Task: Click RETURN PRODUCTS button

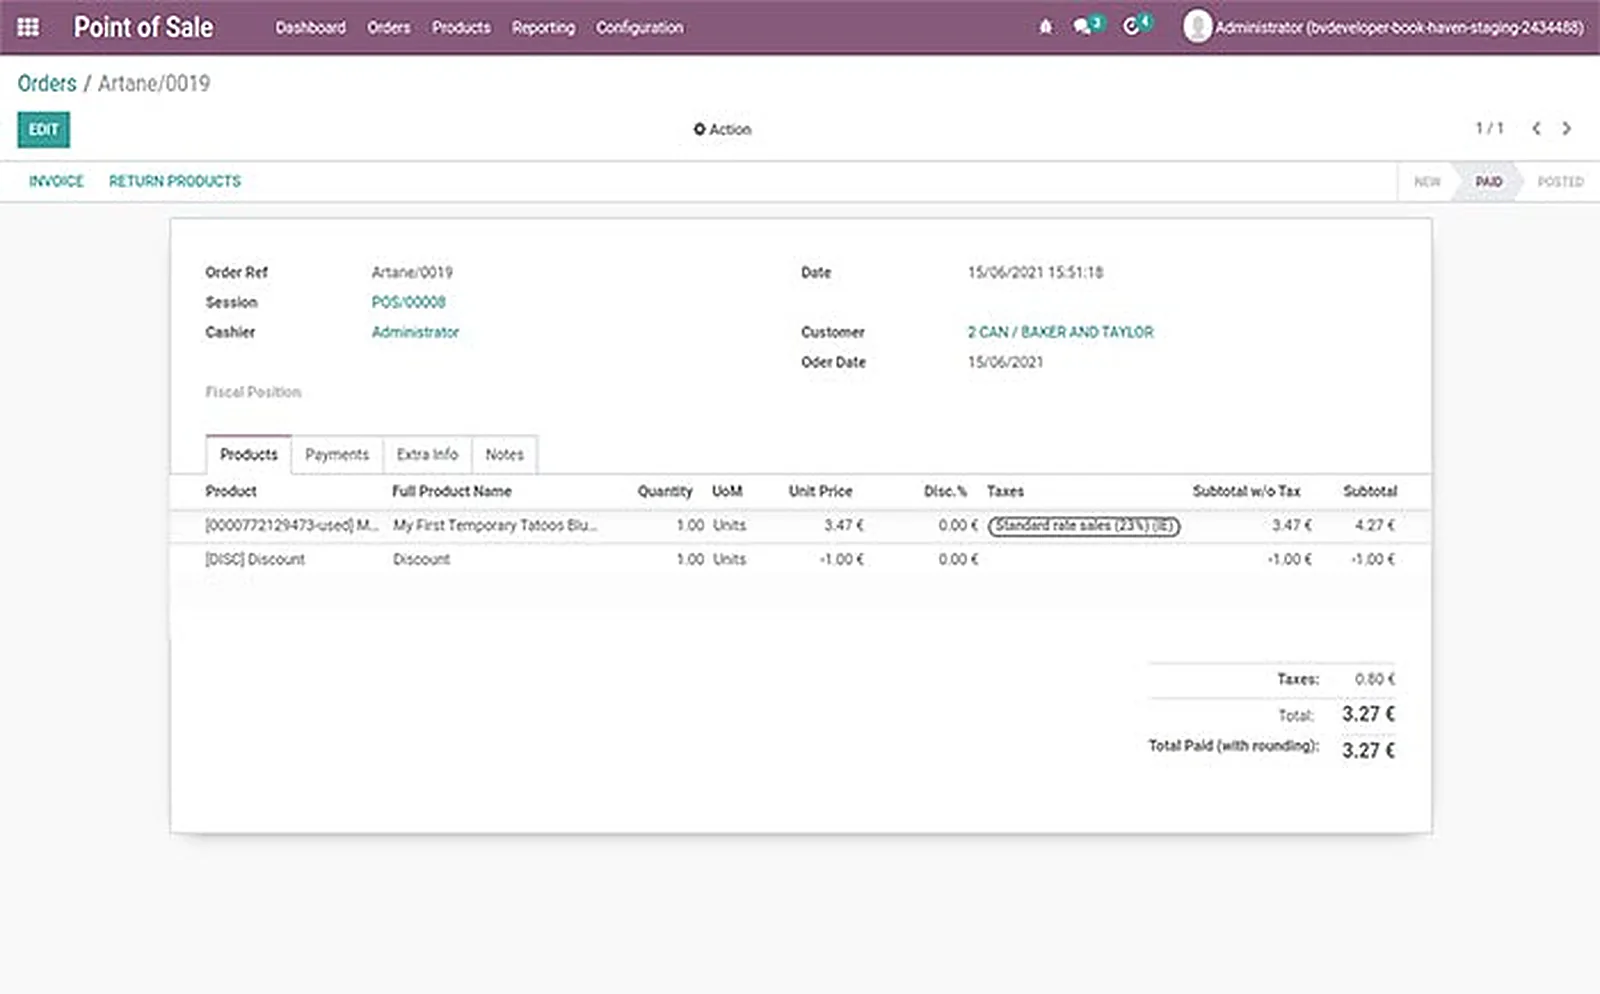Action: coord(175,181)
